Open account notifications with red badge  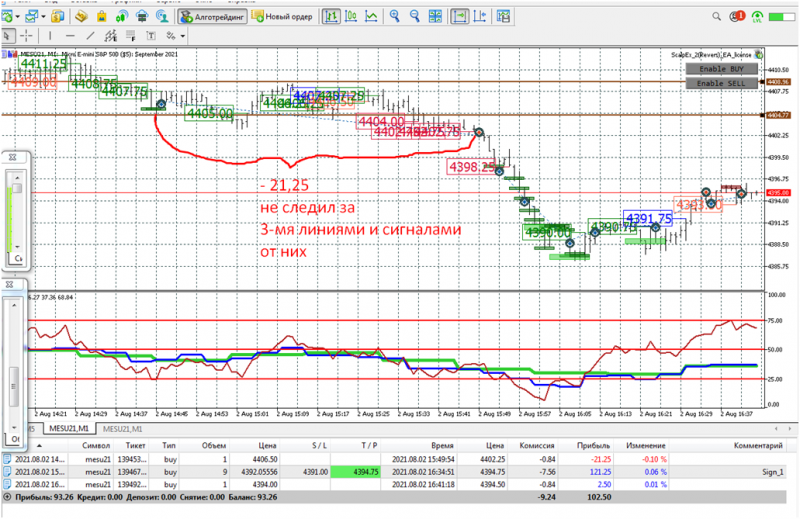tap(737, 16)
